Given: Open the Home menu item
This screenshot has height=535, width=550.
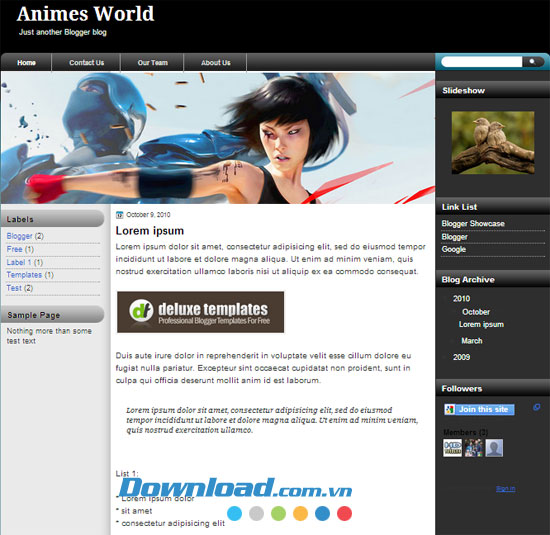Looking at the screenshot, I should coord(26,62).
